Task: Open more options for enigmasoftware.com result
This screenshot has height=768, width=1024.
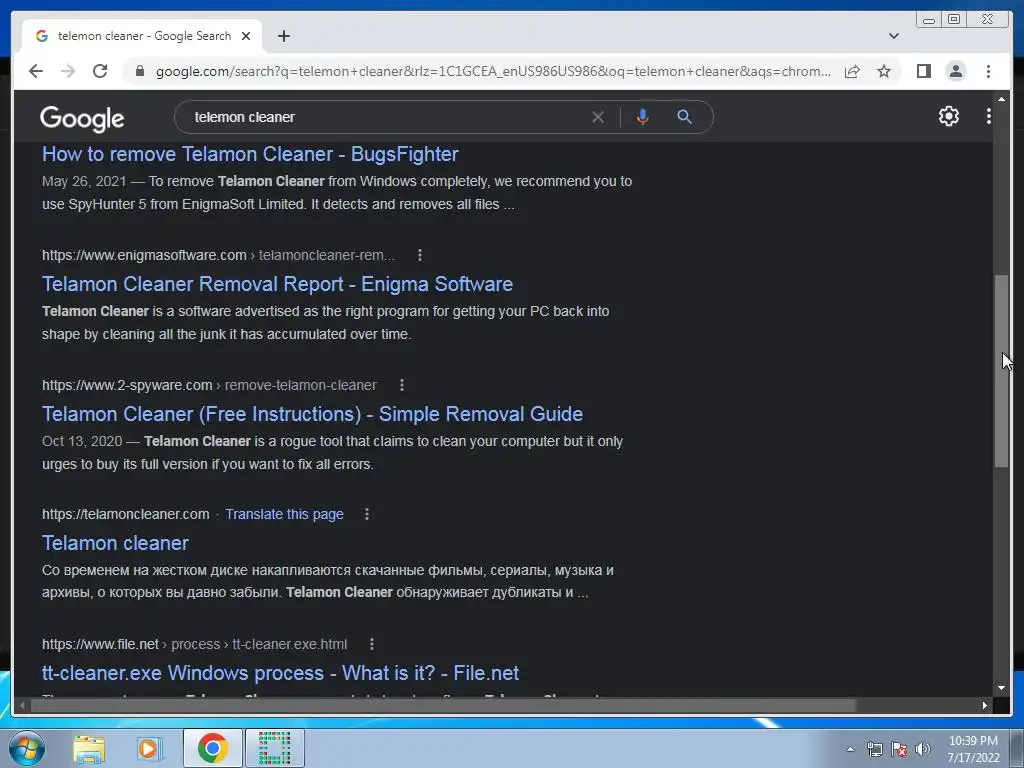Action: [x=420, y=255]
